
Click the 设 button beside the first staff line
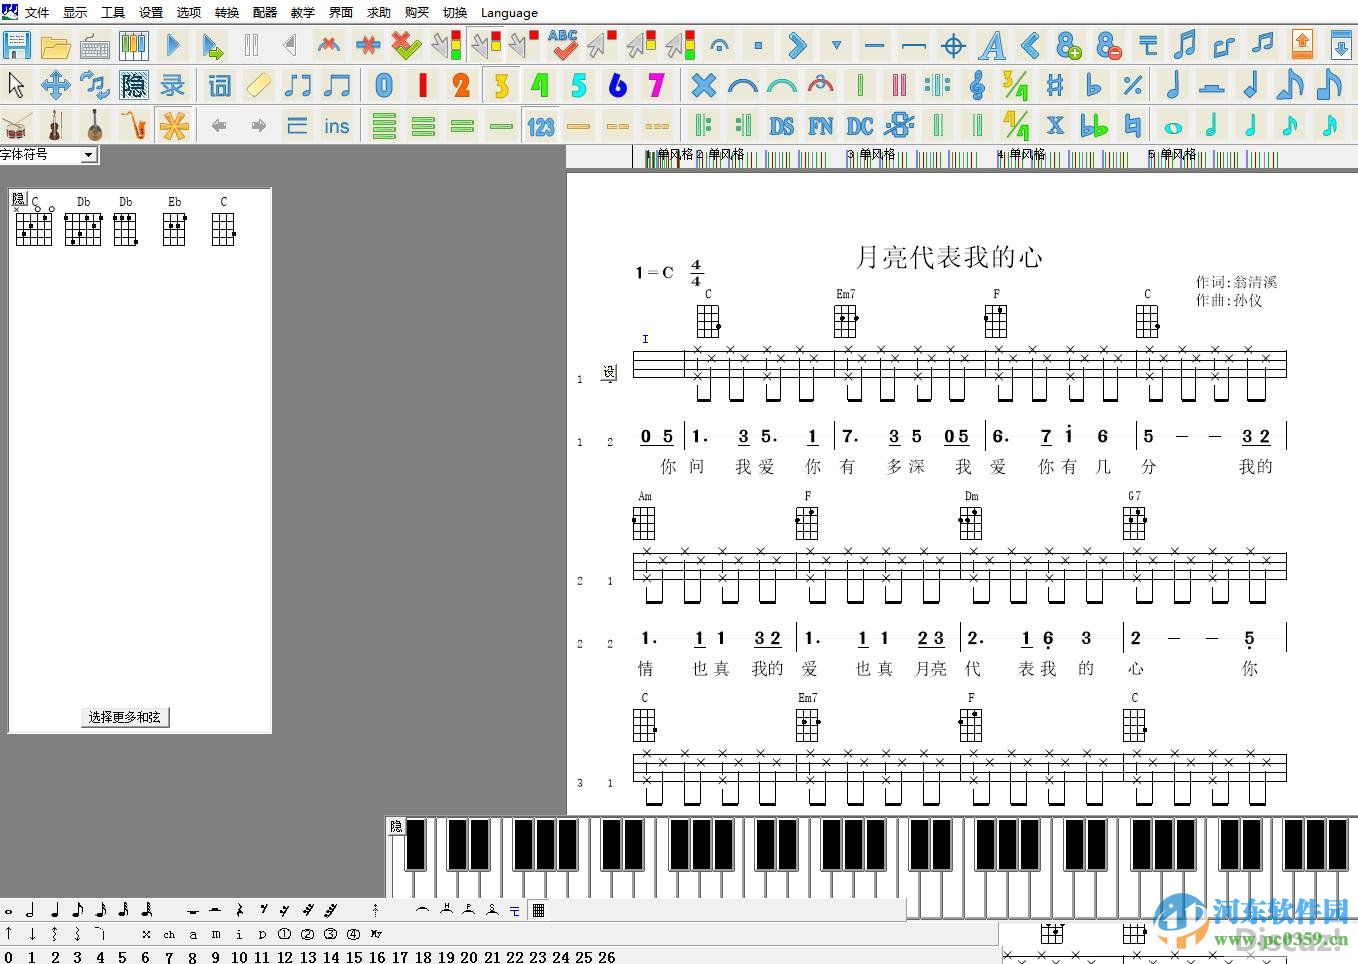pos(610,371)
